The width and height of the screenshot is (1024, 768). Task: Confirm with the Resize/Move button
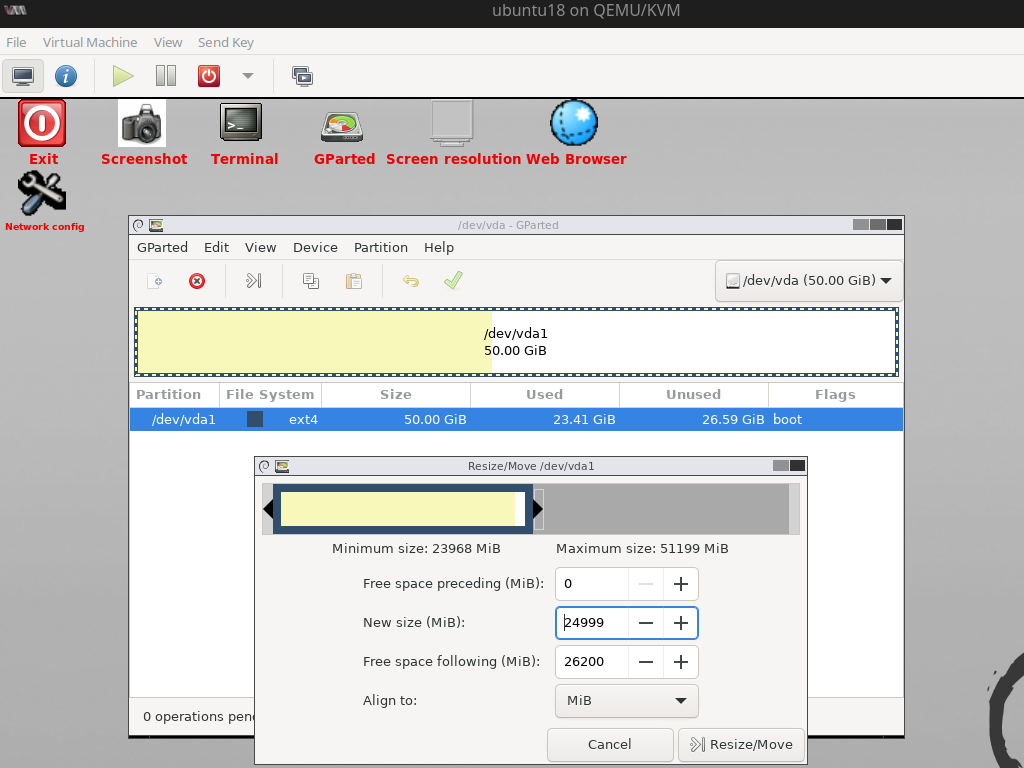741,744
